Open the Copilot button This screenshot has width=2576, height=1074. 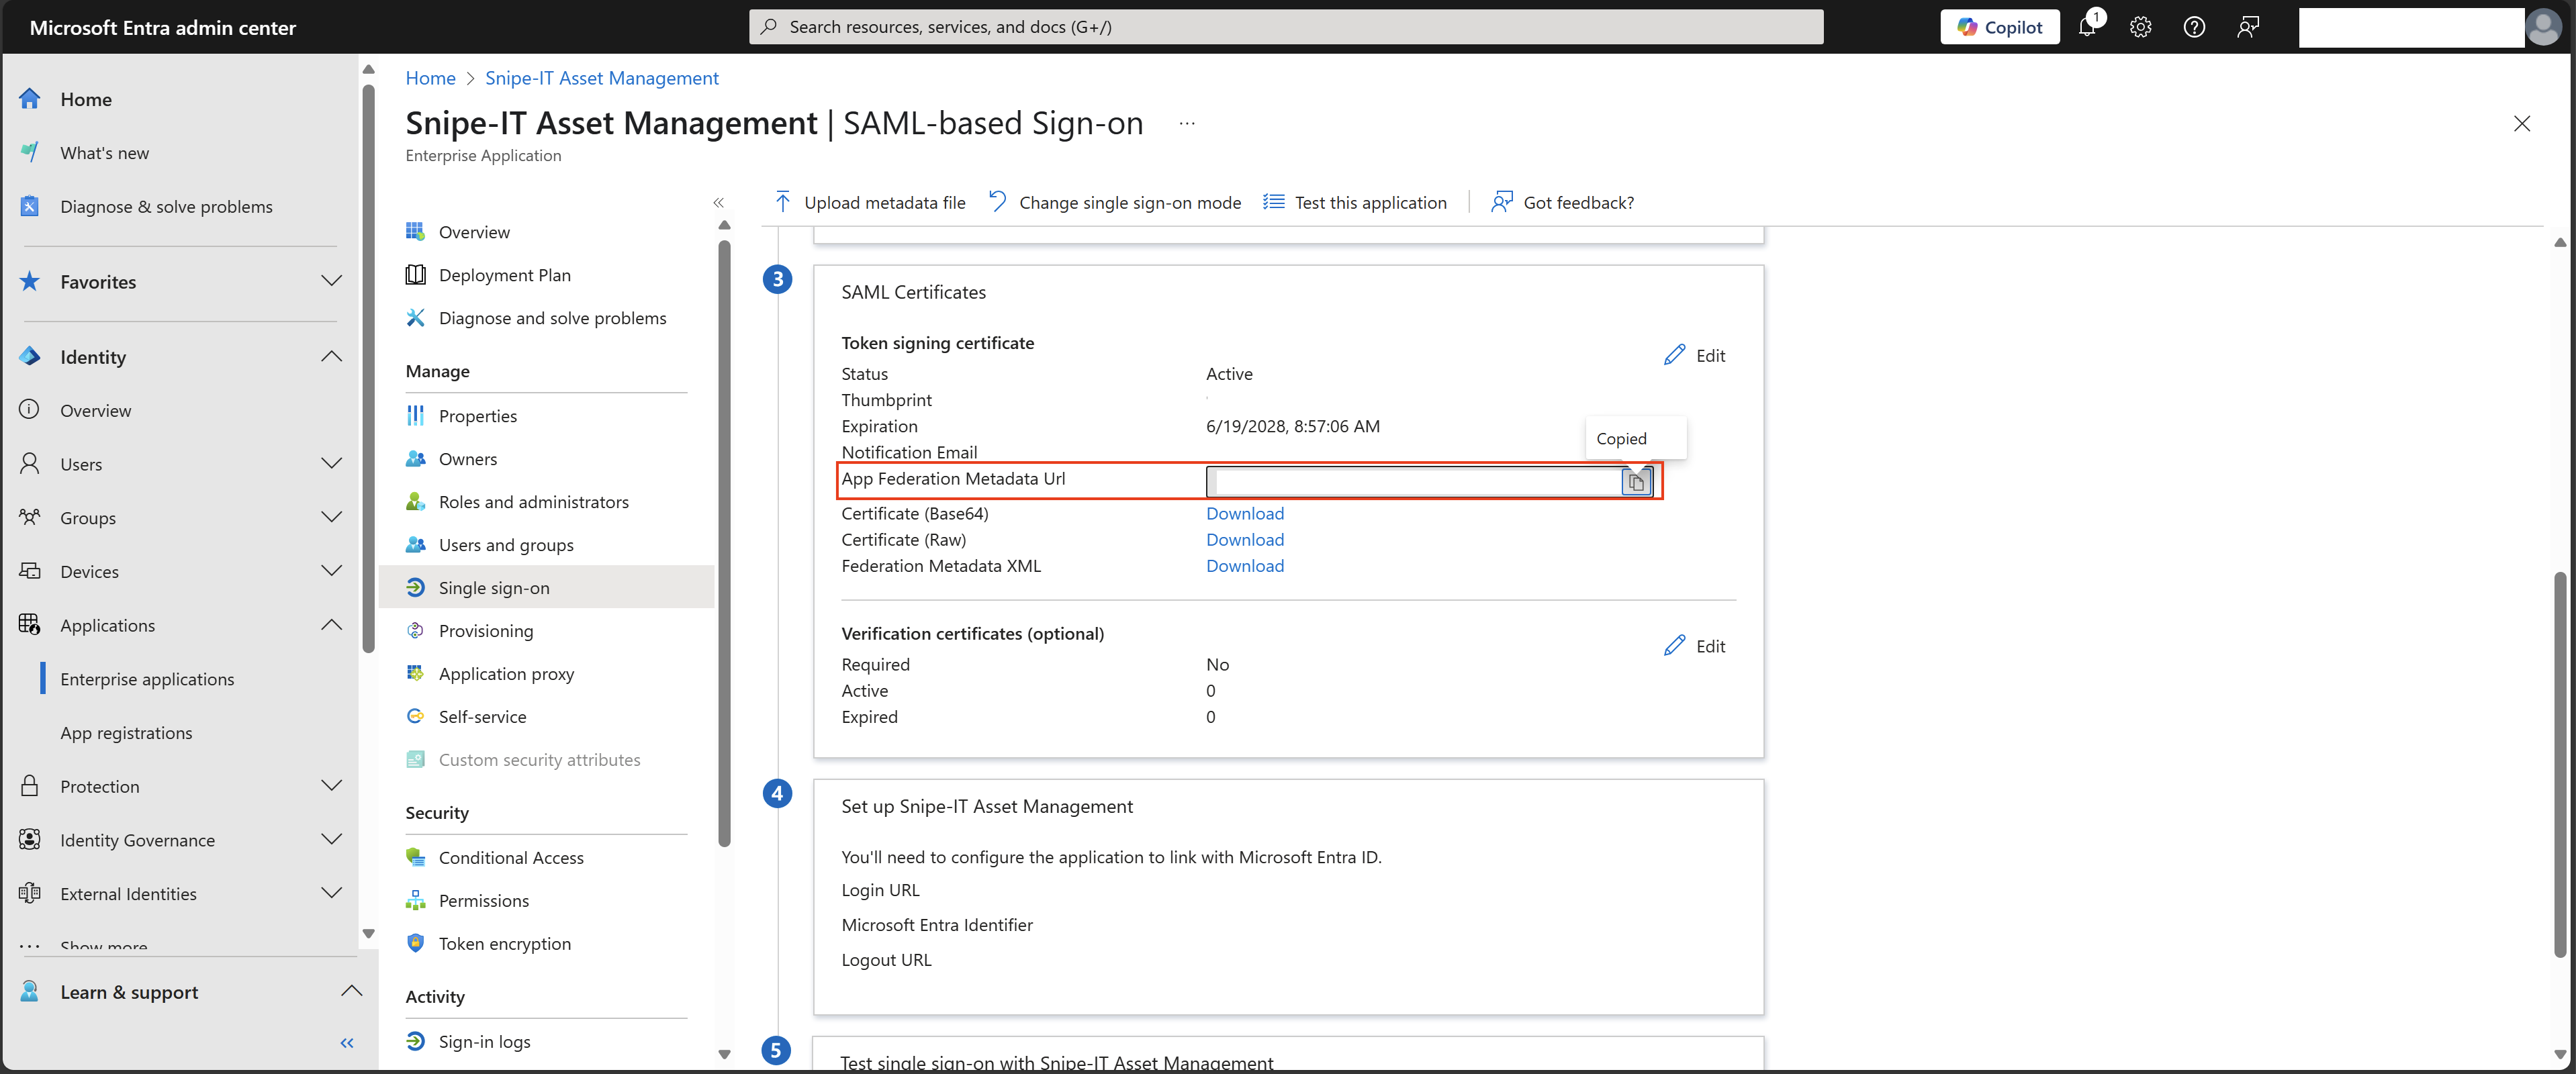(x=1999, y=27)
